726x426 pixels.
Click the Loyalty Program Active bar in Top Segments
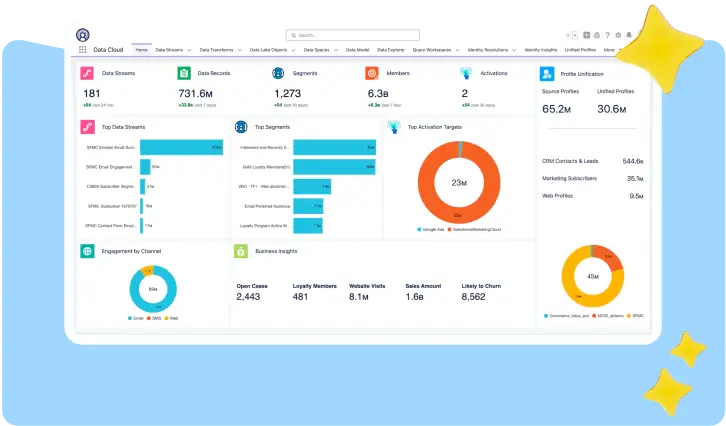pyautogui.click(x=308, y=226)
